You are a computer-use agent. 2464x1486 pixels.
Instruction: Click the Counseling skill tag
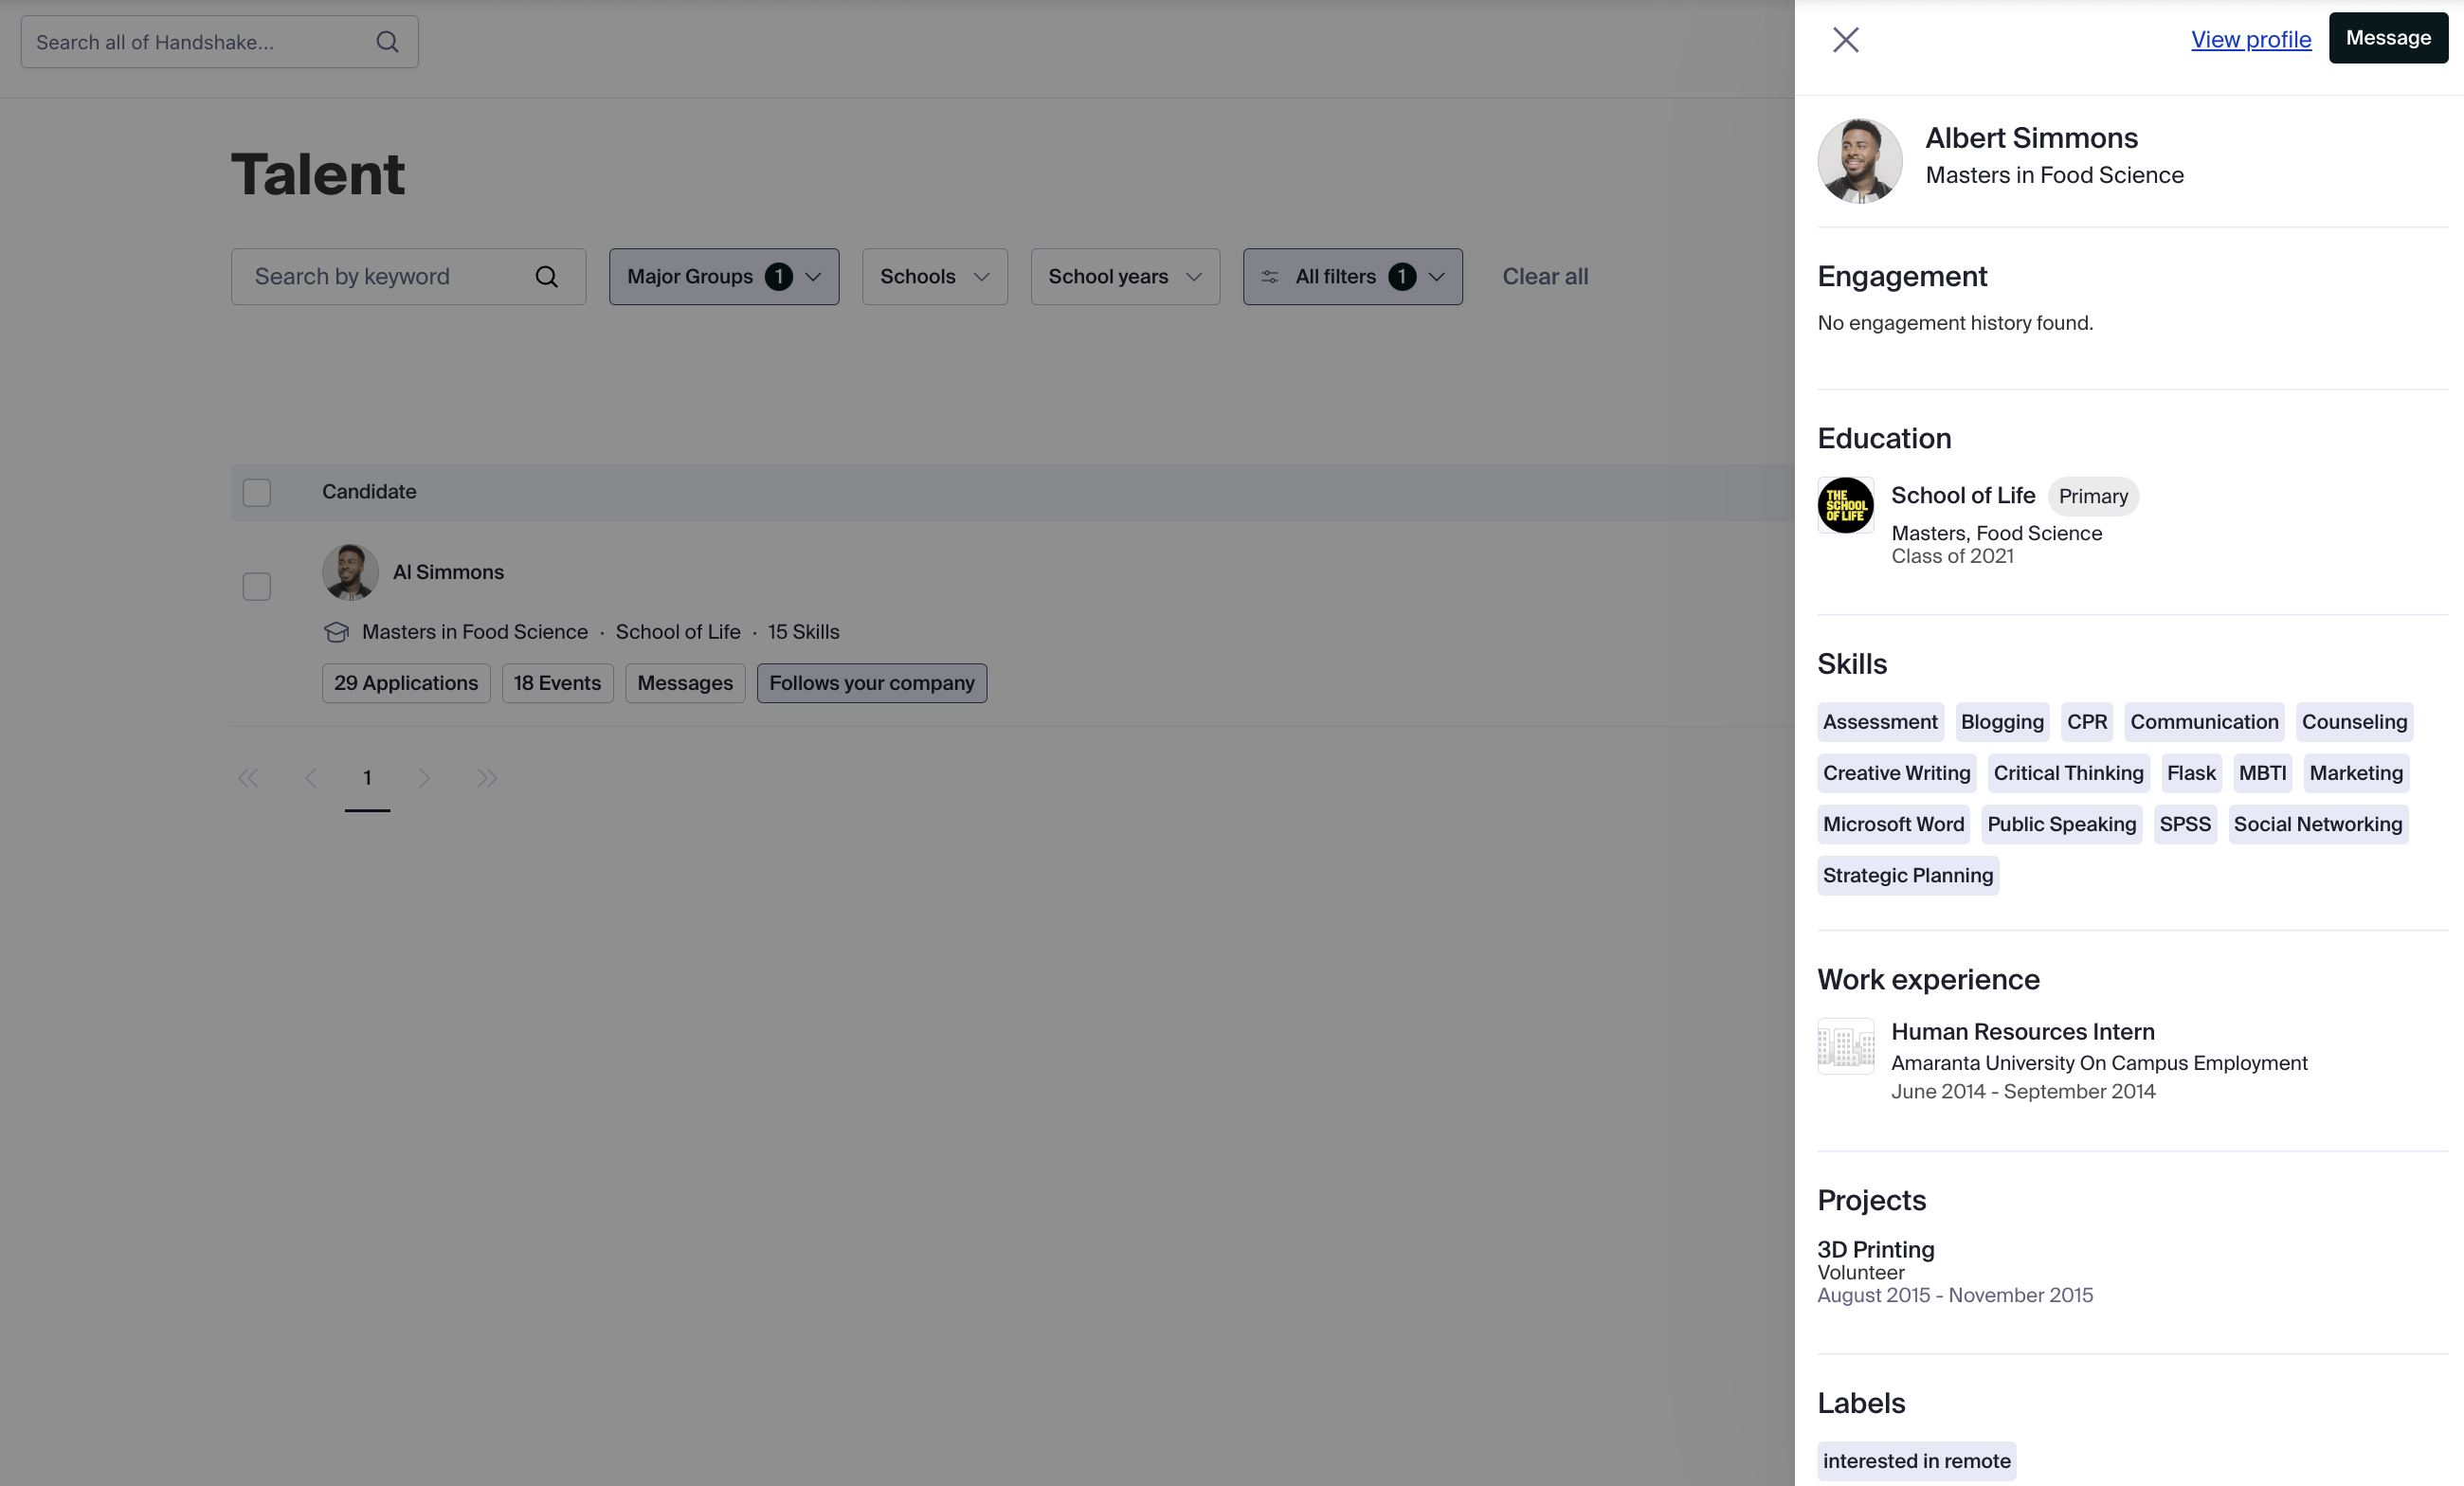pos(2354,722)
